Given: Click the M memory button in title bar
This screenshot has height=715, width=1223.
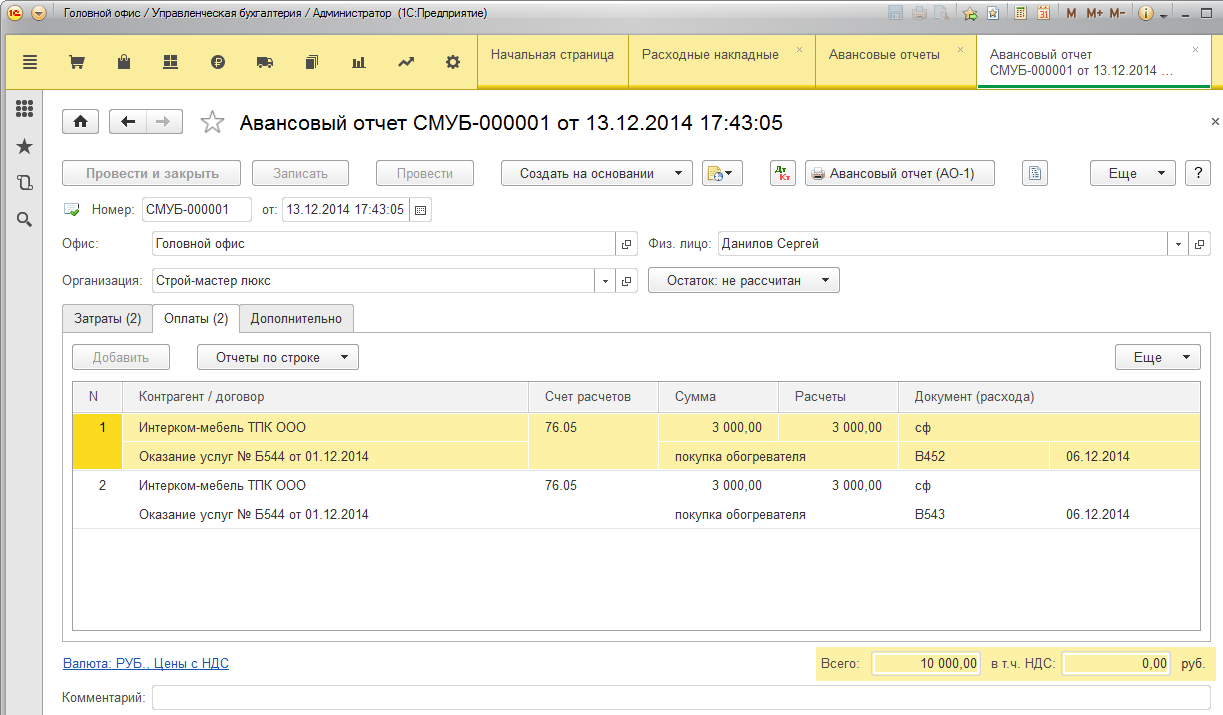Looking at the screenshot, I should [1072, 14].
